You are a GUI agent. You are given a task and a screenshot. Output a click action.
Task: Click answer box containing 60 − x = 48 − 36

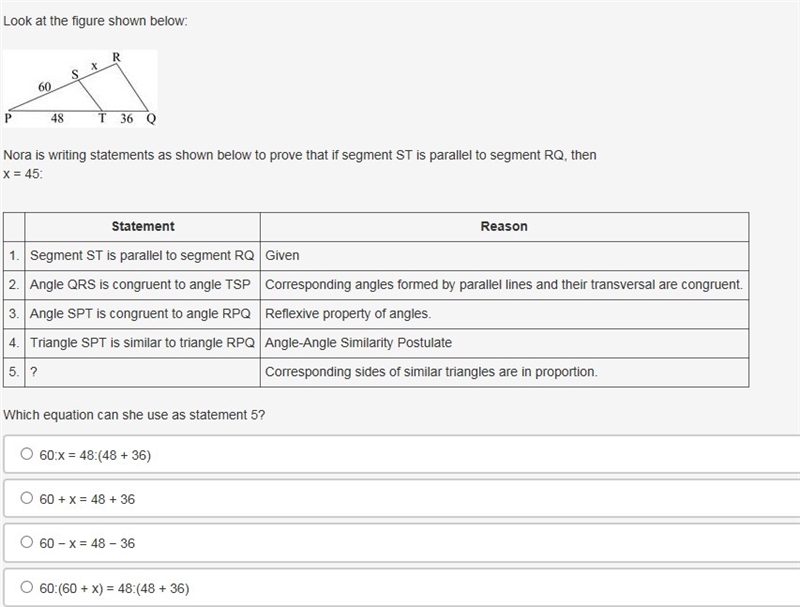coord(402,543)
